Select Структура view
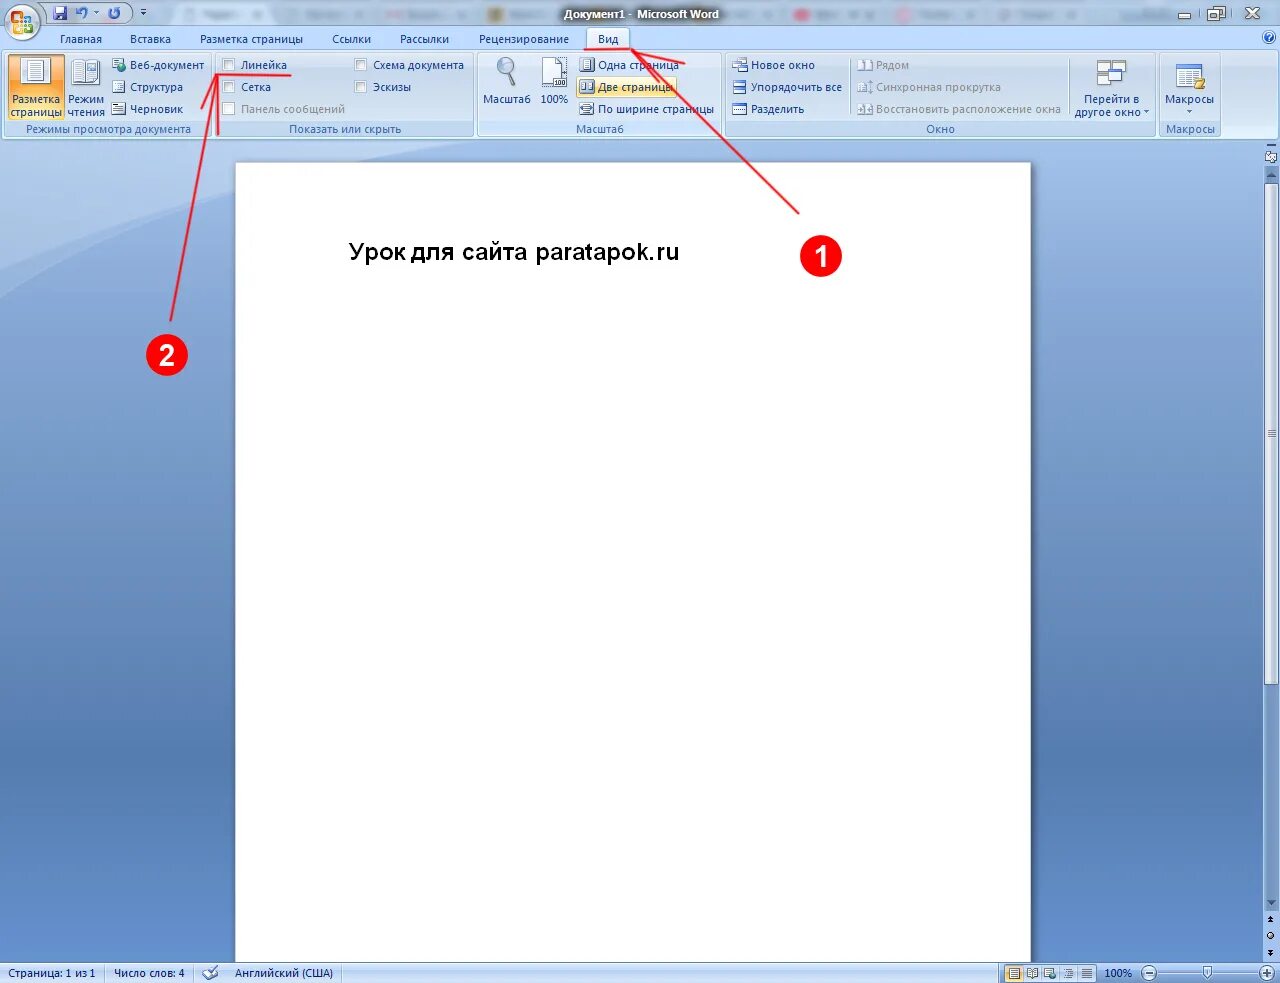The width and height of the screenshot is (1280, 983). (x=148, y=87)
